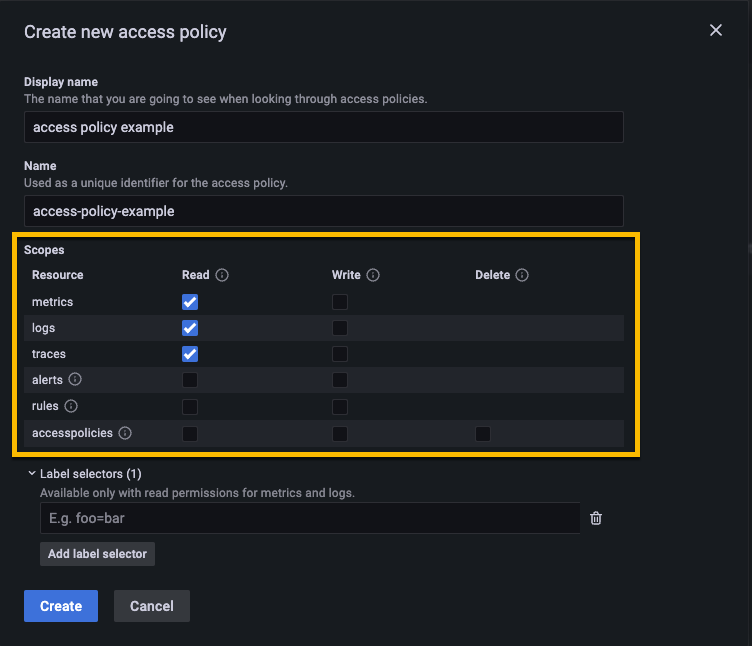Viewport: 752px width, 646px height.
Task: Enable Write permission for logs
Action: (340, 328)
